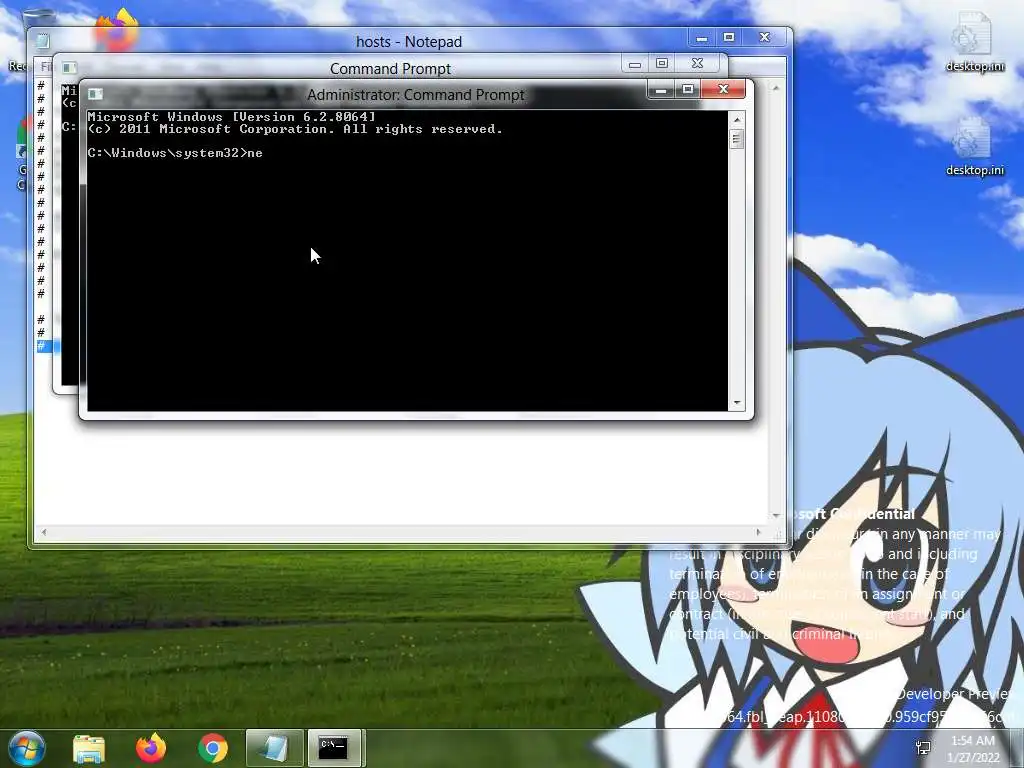Minimize the hosts - Notepad window
Image resolution: width=1024 pixels, height=768 pixels.
pyautogui.click(x=701, y=38)
